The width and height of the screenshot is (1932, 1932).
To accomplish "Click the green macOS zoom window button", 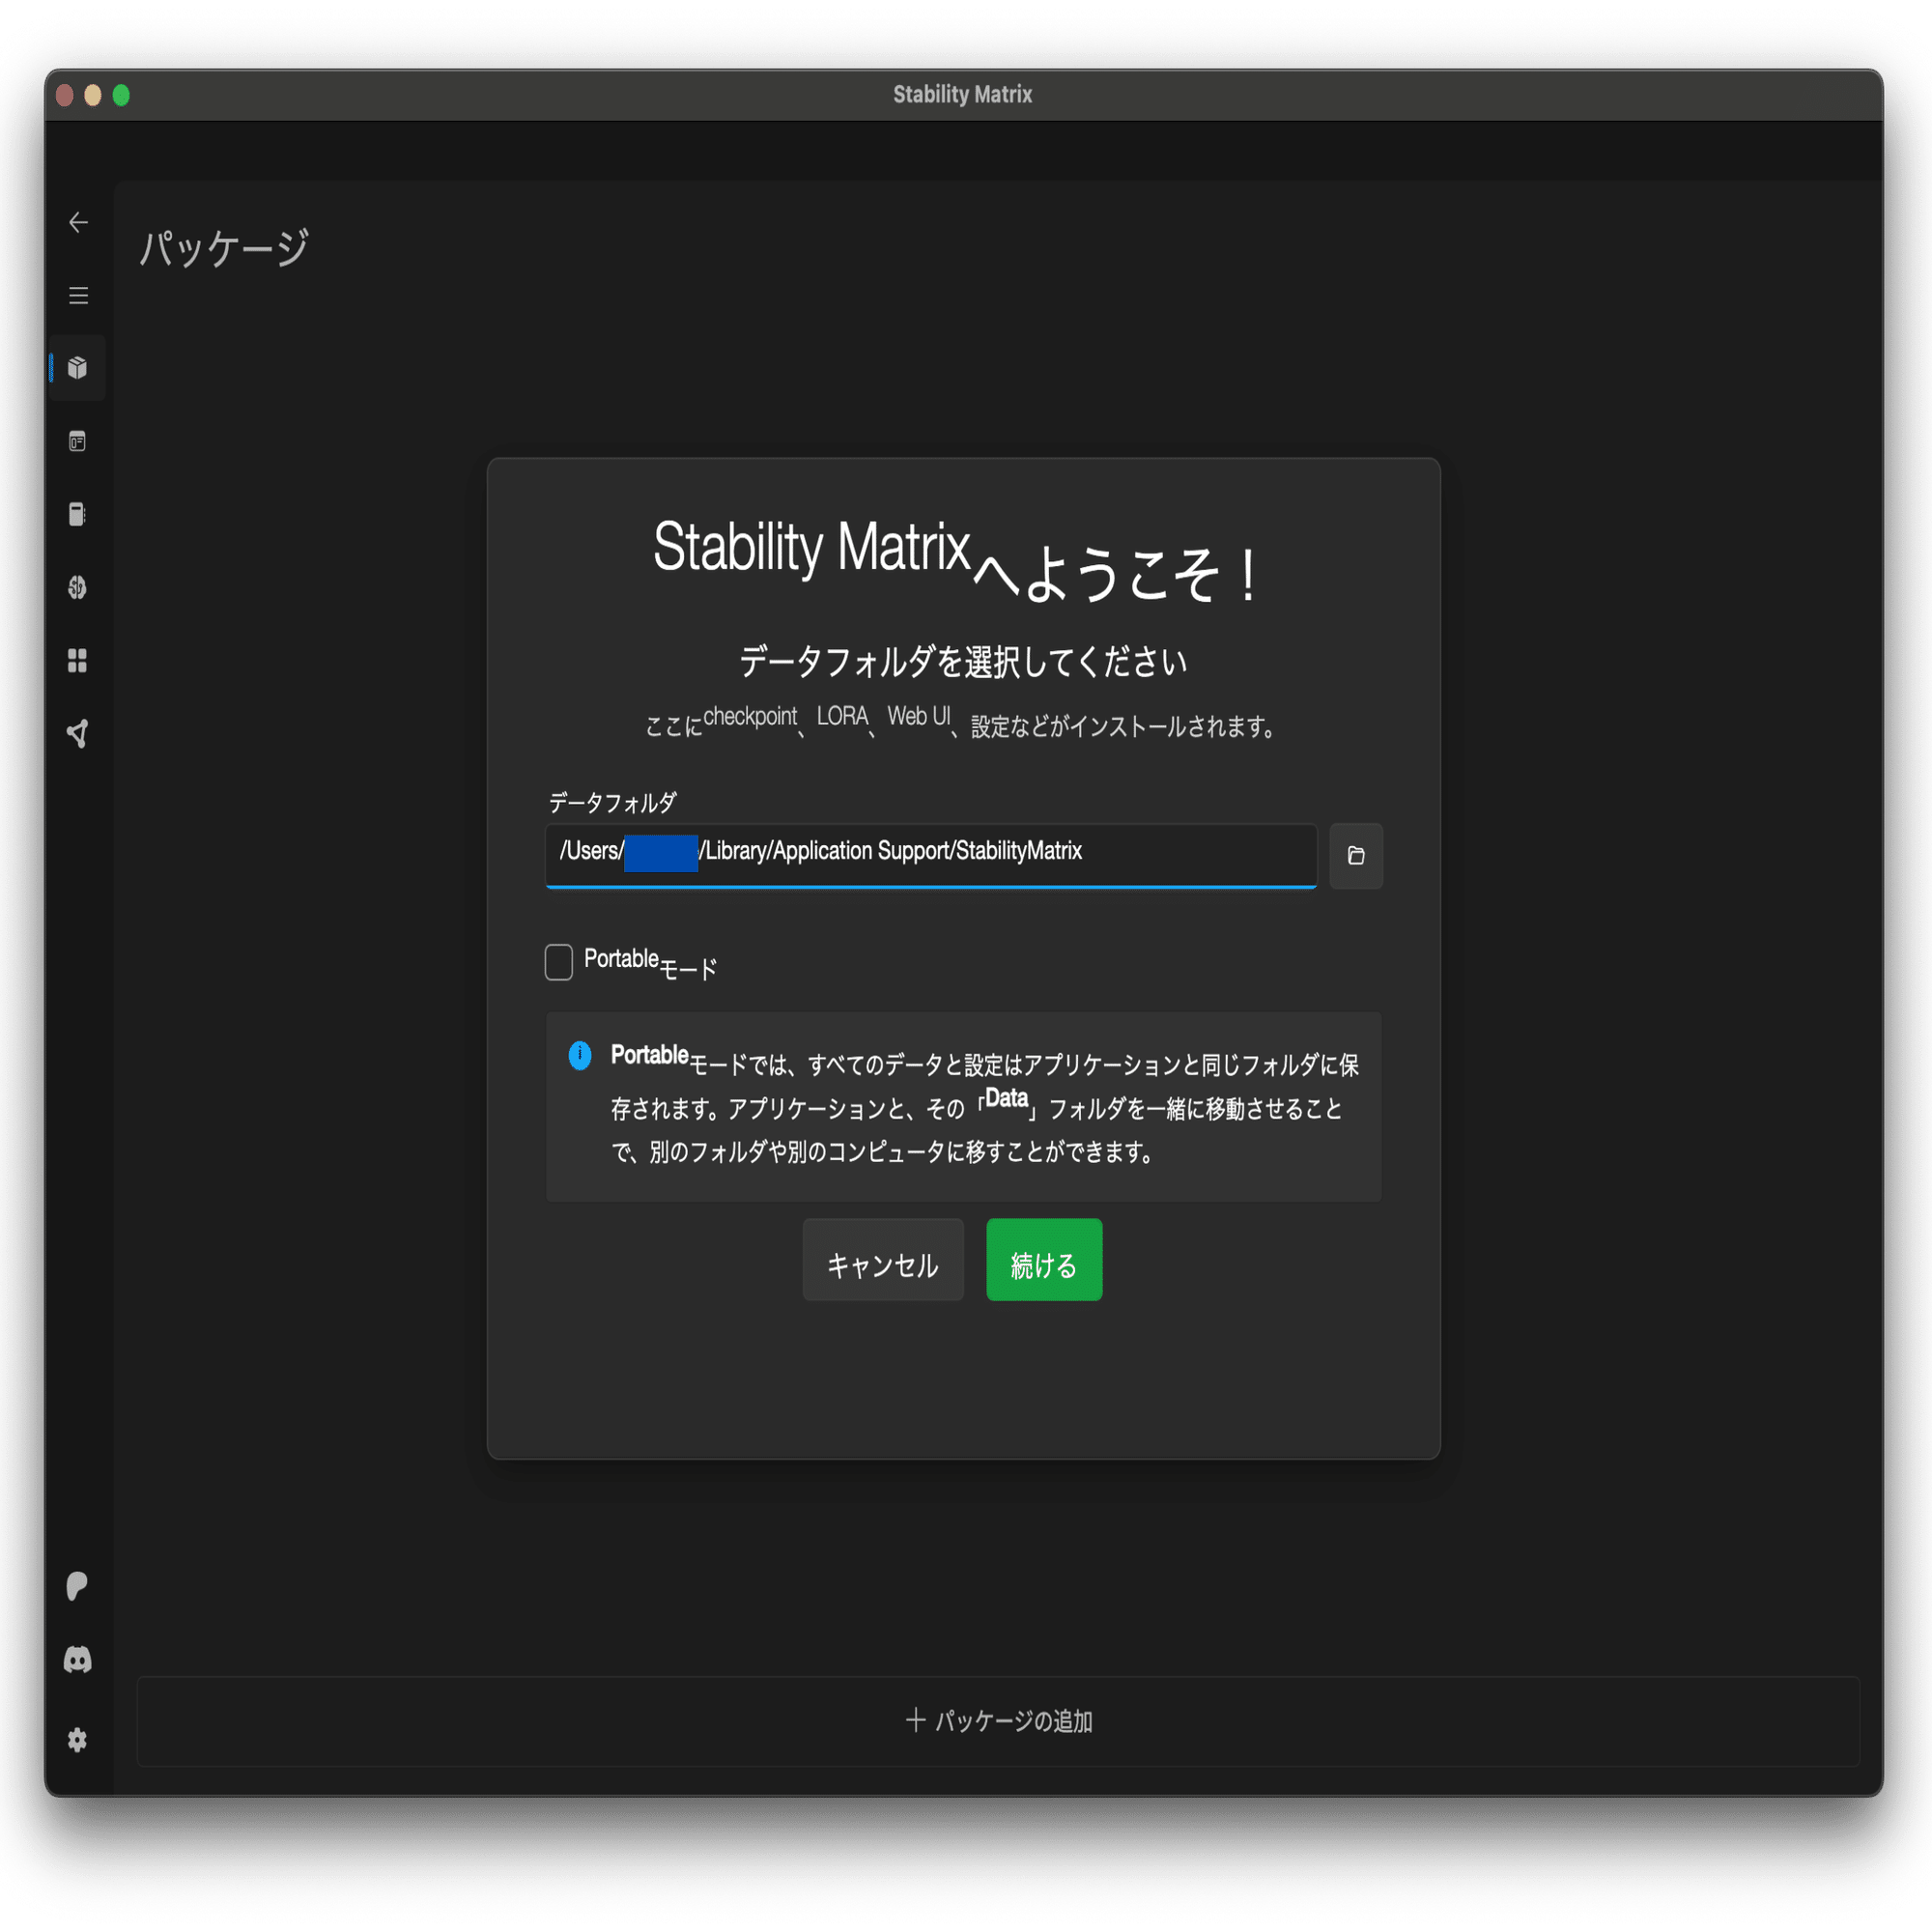I will tap(121, 95).
